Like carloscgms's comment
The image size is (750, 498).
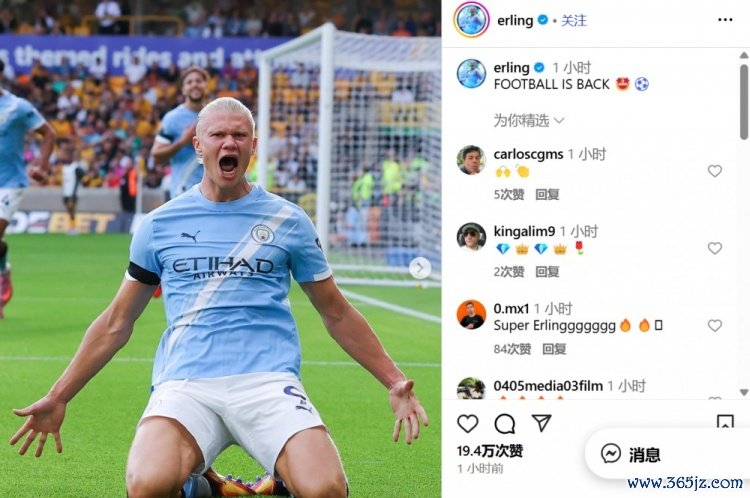coord(715,171)
